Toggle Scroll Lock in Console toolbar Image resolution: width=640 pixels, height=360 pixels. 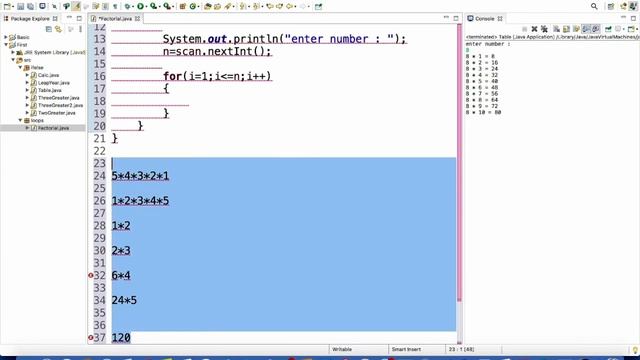(566, 29)
